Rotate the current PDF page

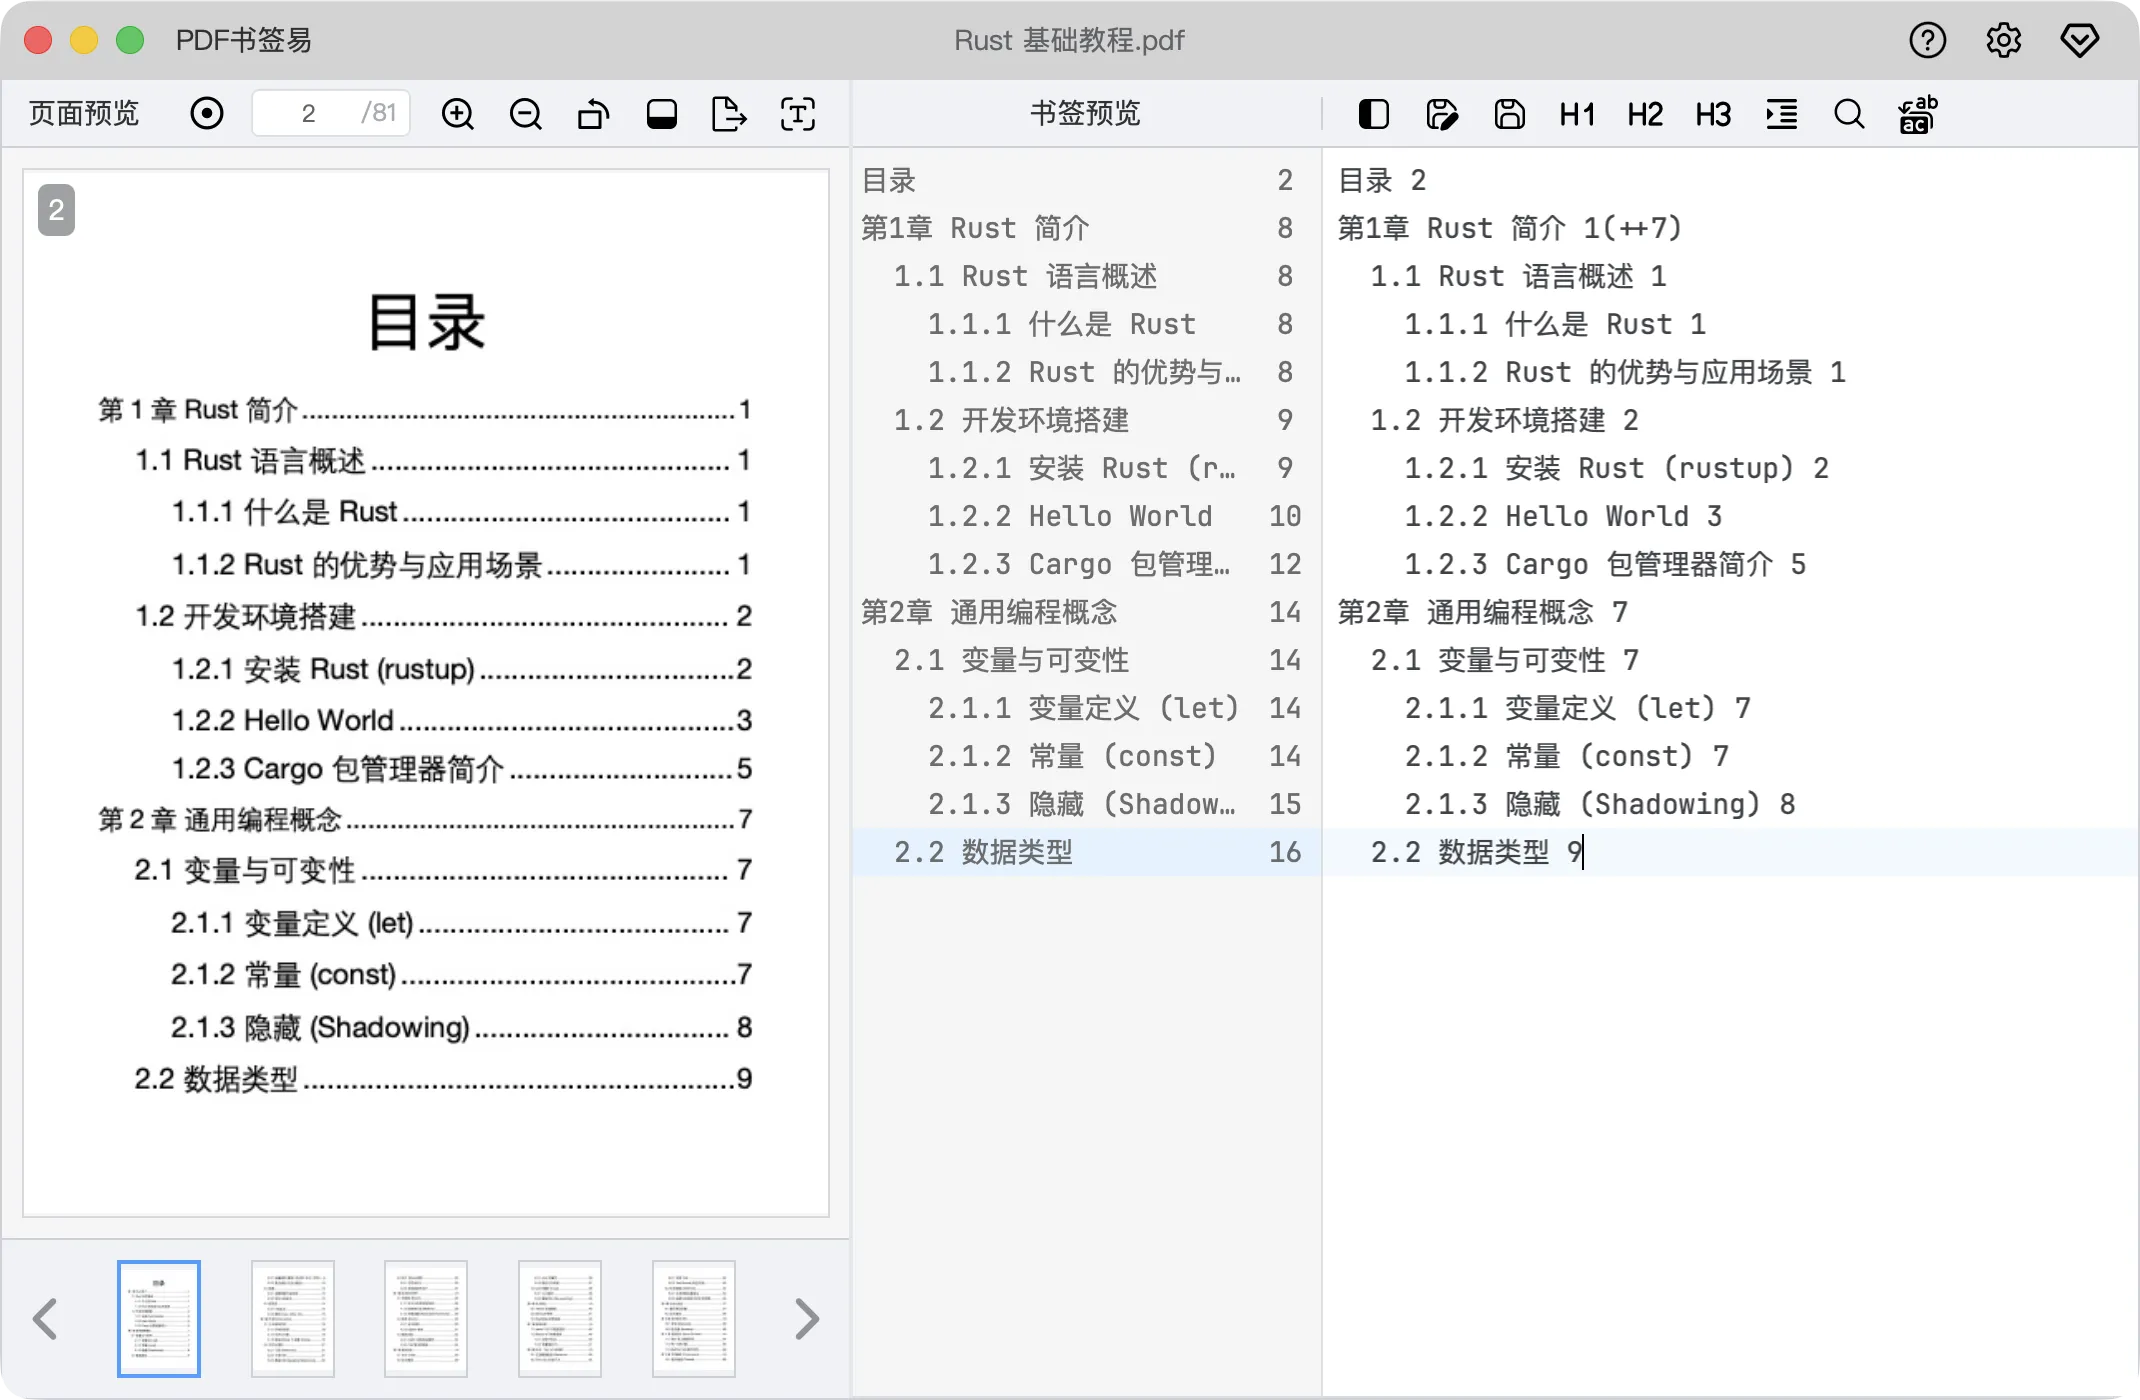tap(592, 113)
